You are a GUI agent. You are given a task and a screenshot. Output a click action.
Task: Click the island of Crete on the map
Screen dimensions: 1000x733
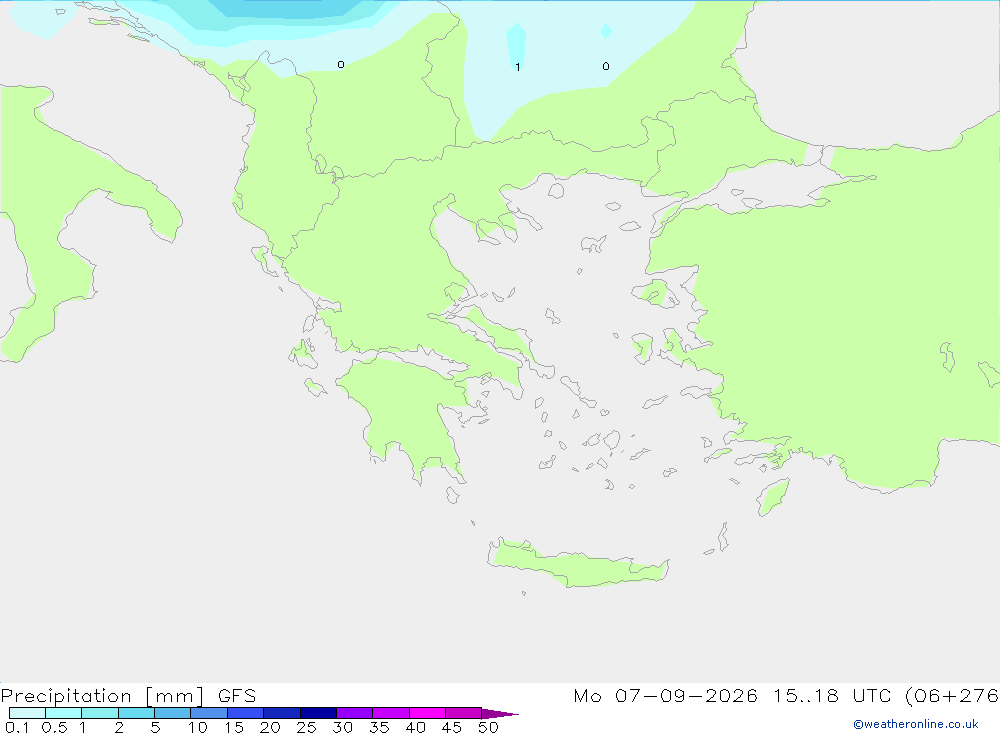click(577, 564)
